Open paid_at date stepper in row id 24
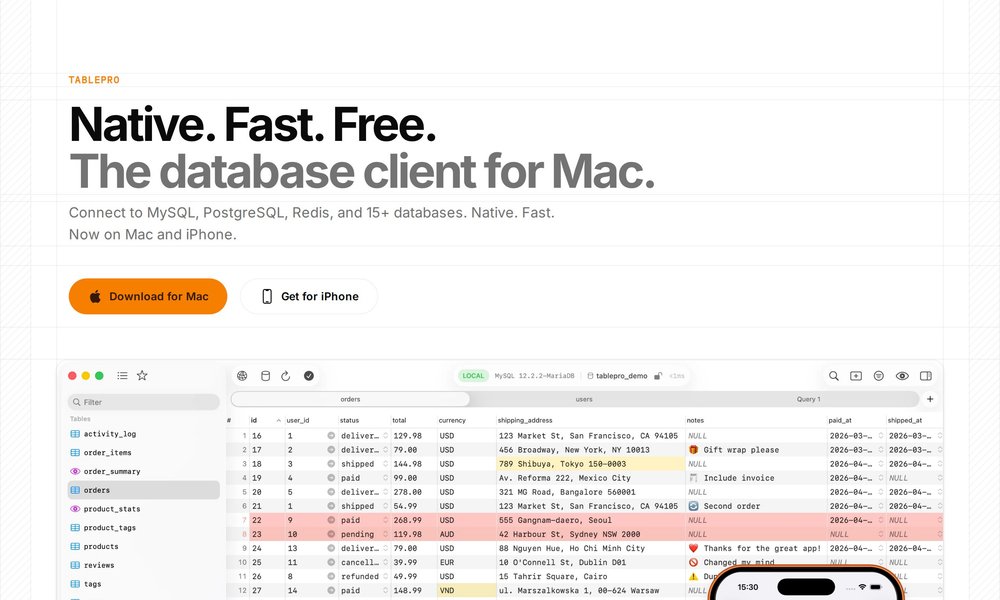This screenshot has width=1000, height=600. [x=881, y=548]
